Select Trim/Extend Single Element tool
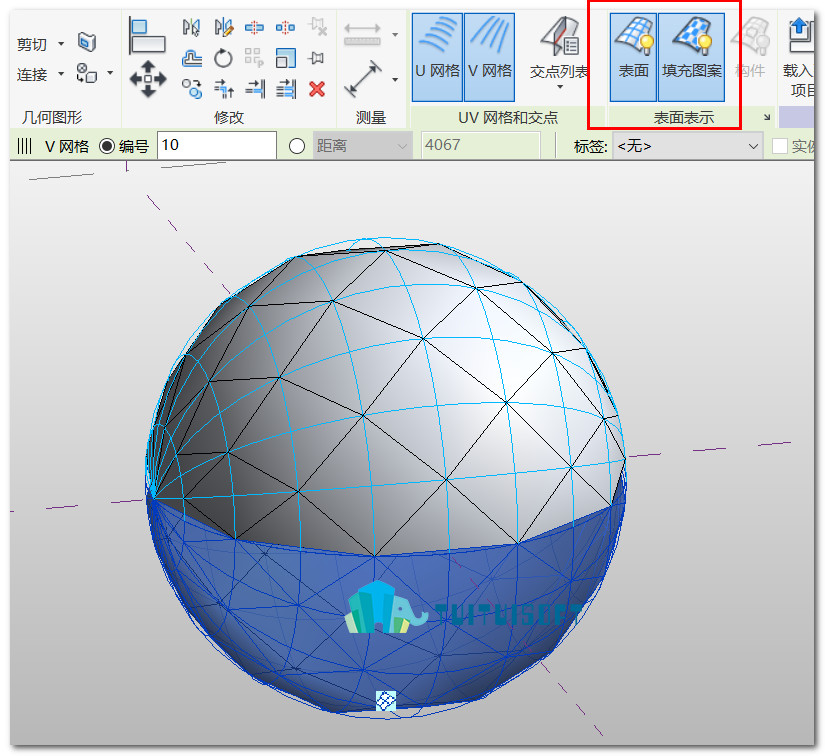 coord(255,89)
